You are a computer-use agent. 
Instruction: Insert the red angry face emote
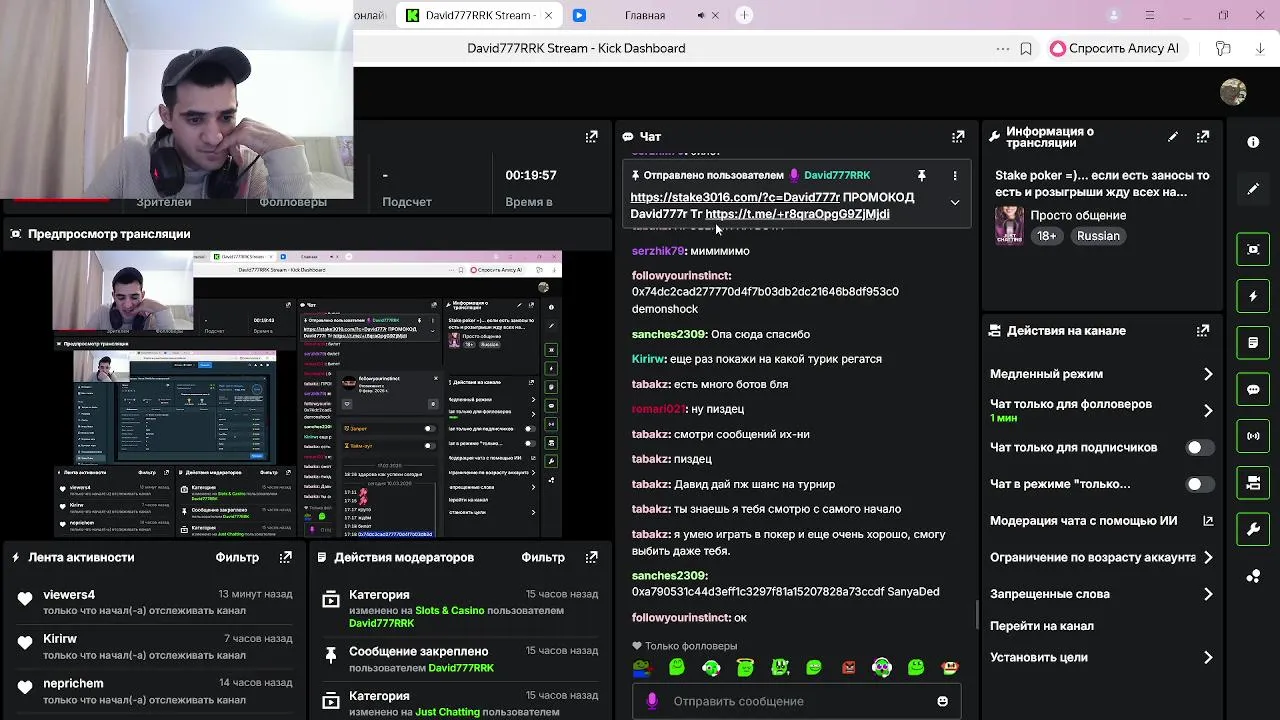click(x=848, y=667)
